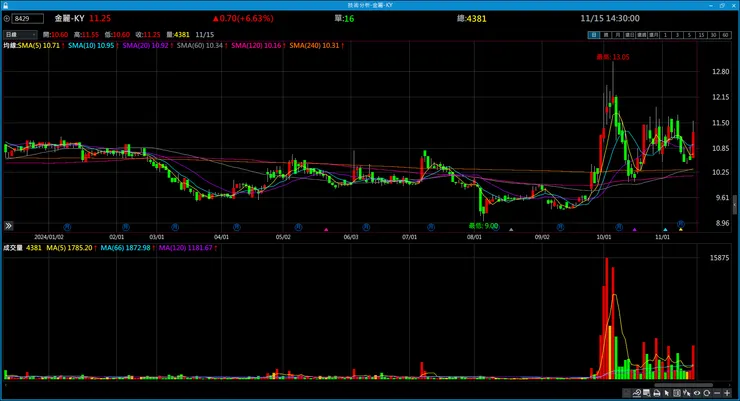Click the SMA(60) 10.34 label

(200, 45)
